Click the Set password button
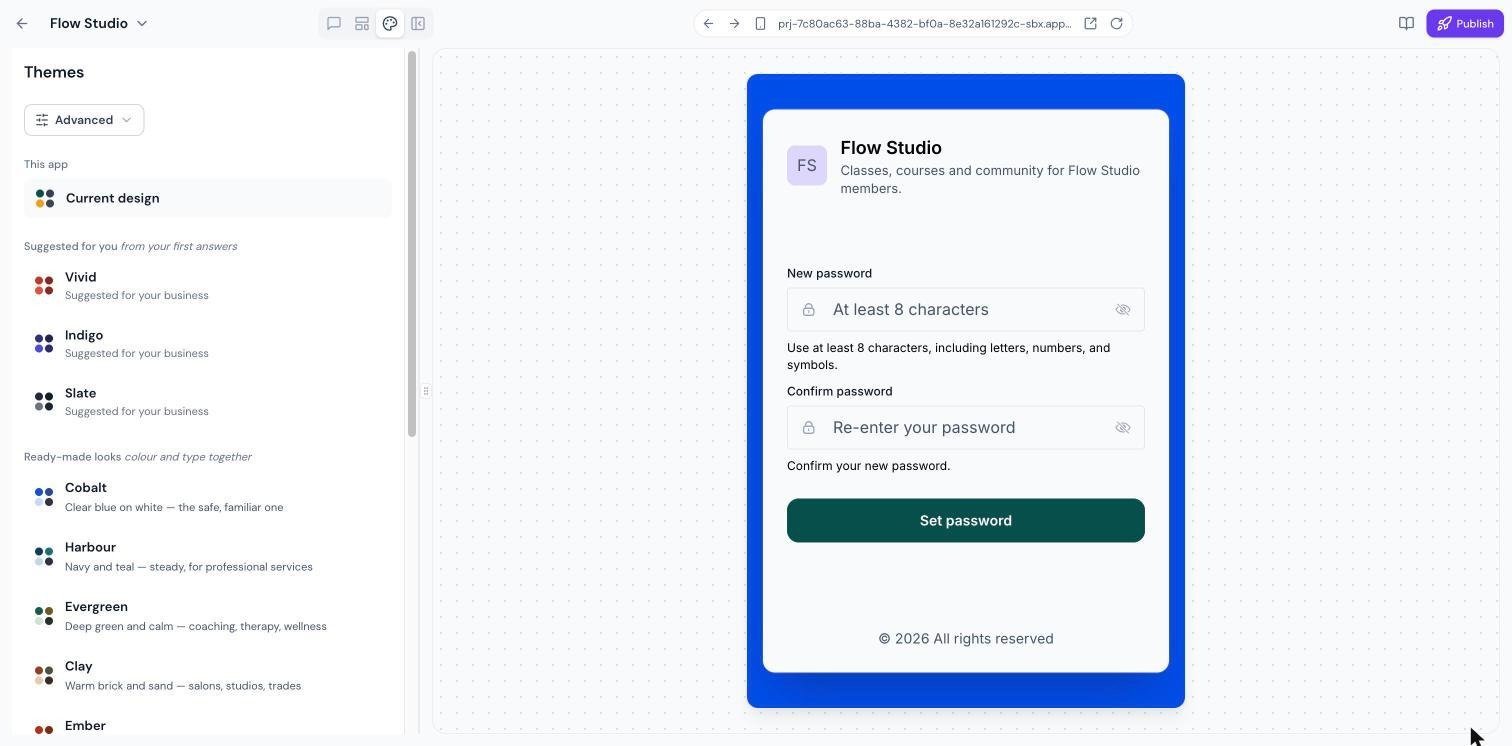 [x=966, y=521]
